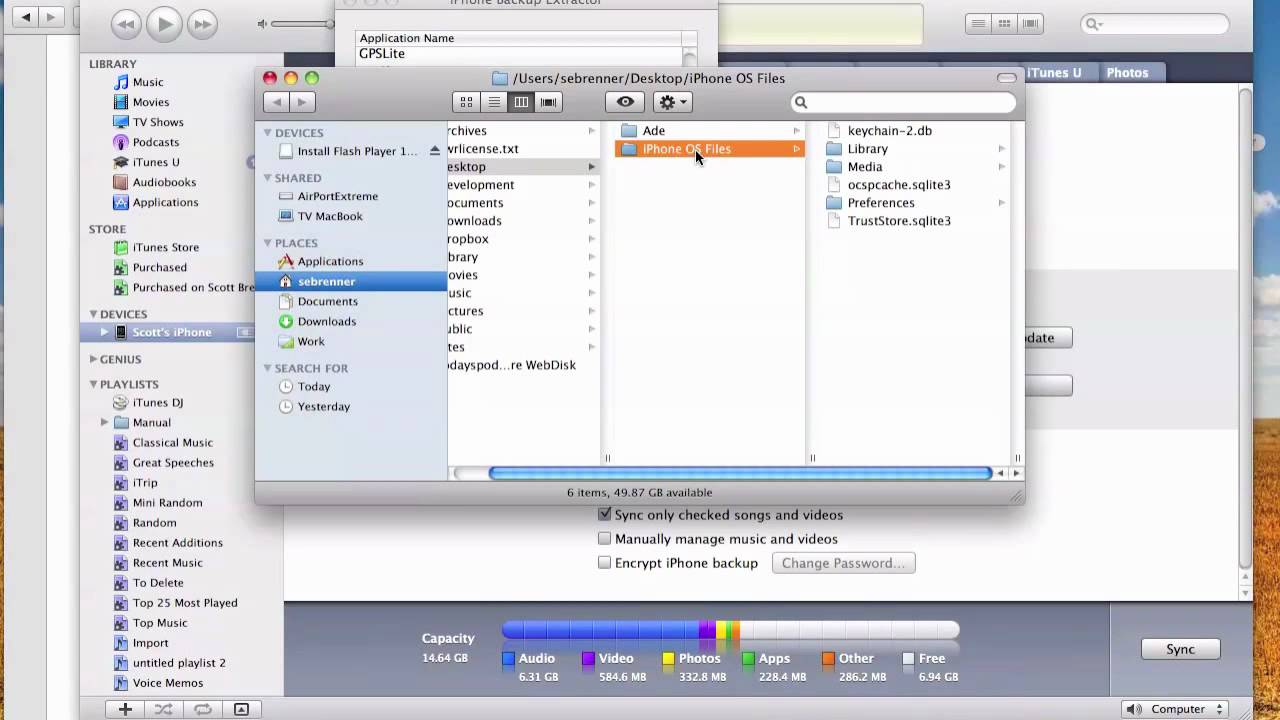Collapse SHARED section in Finder sidebar
This screenshot has width=1280, height=720.
coord(268,178)
